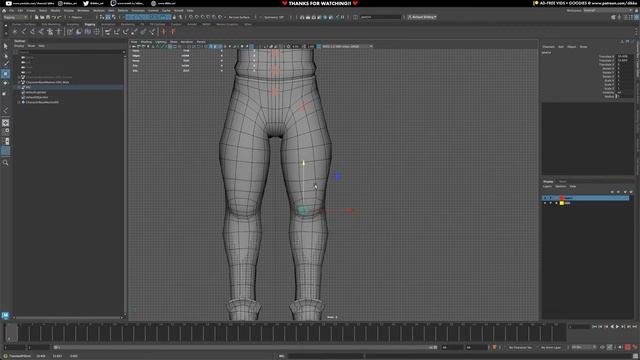The image size is (640, 360).
Task: Switch to the Rigging shelf tab
Action: (x=89, y=24)
